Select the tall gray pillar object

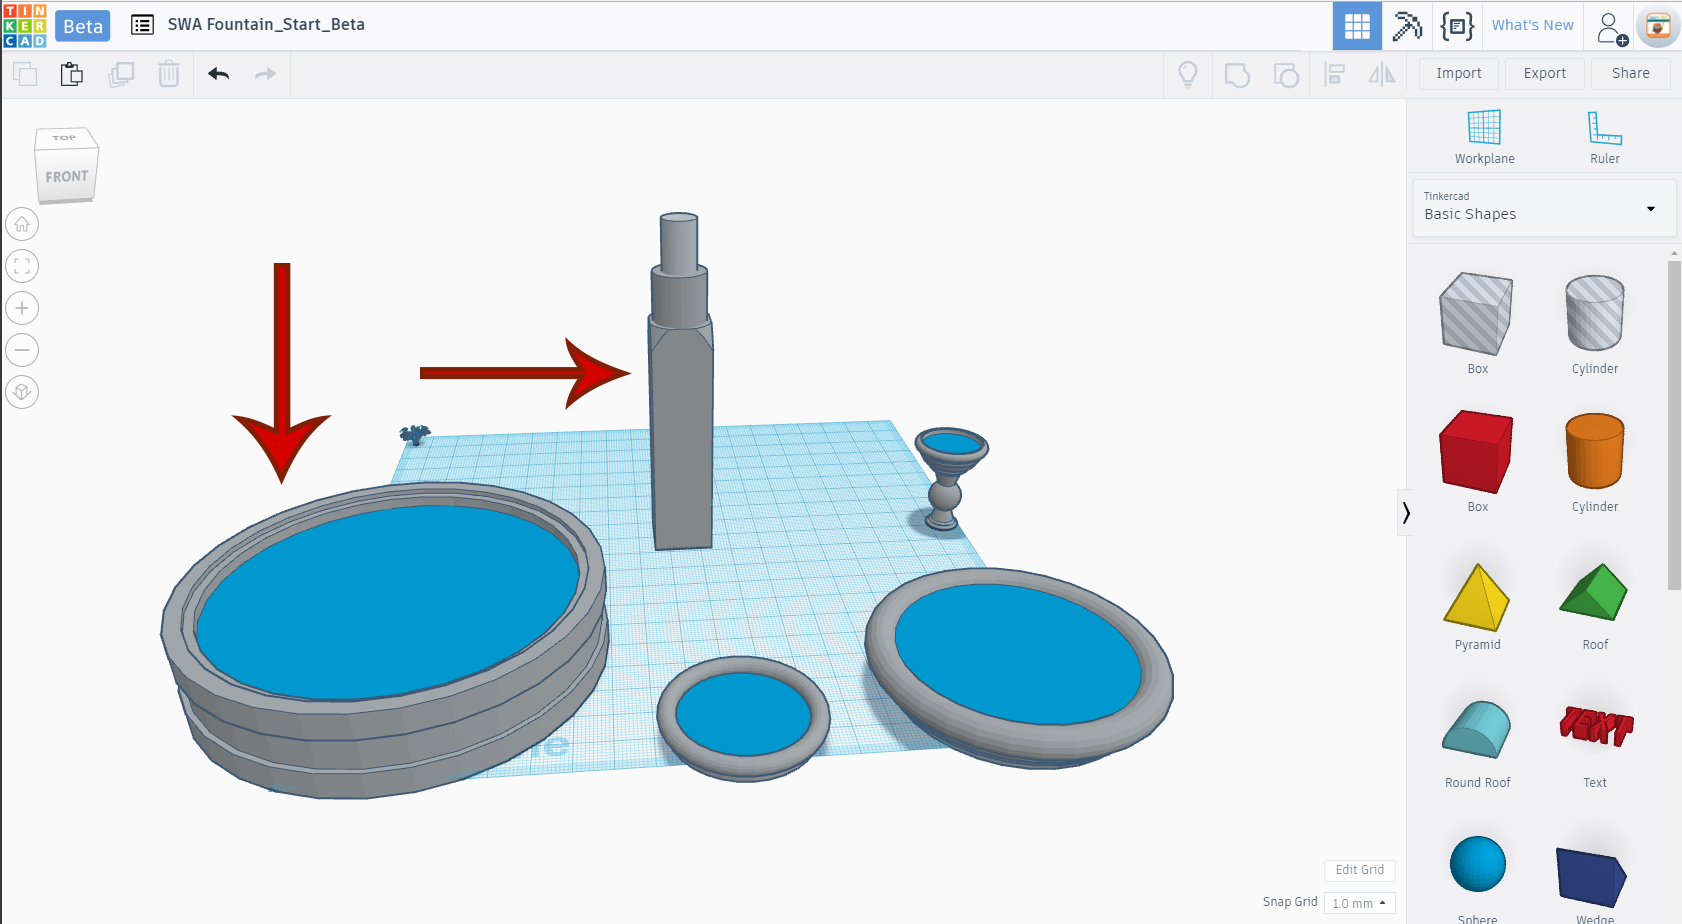click(682, 420)
